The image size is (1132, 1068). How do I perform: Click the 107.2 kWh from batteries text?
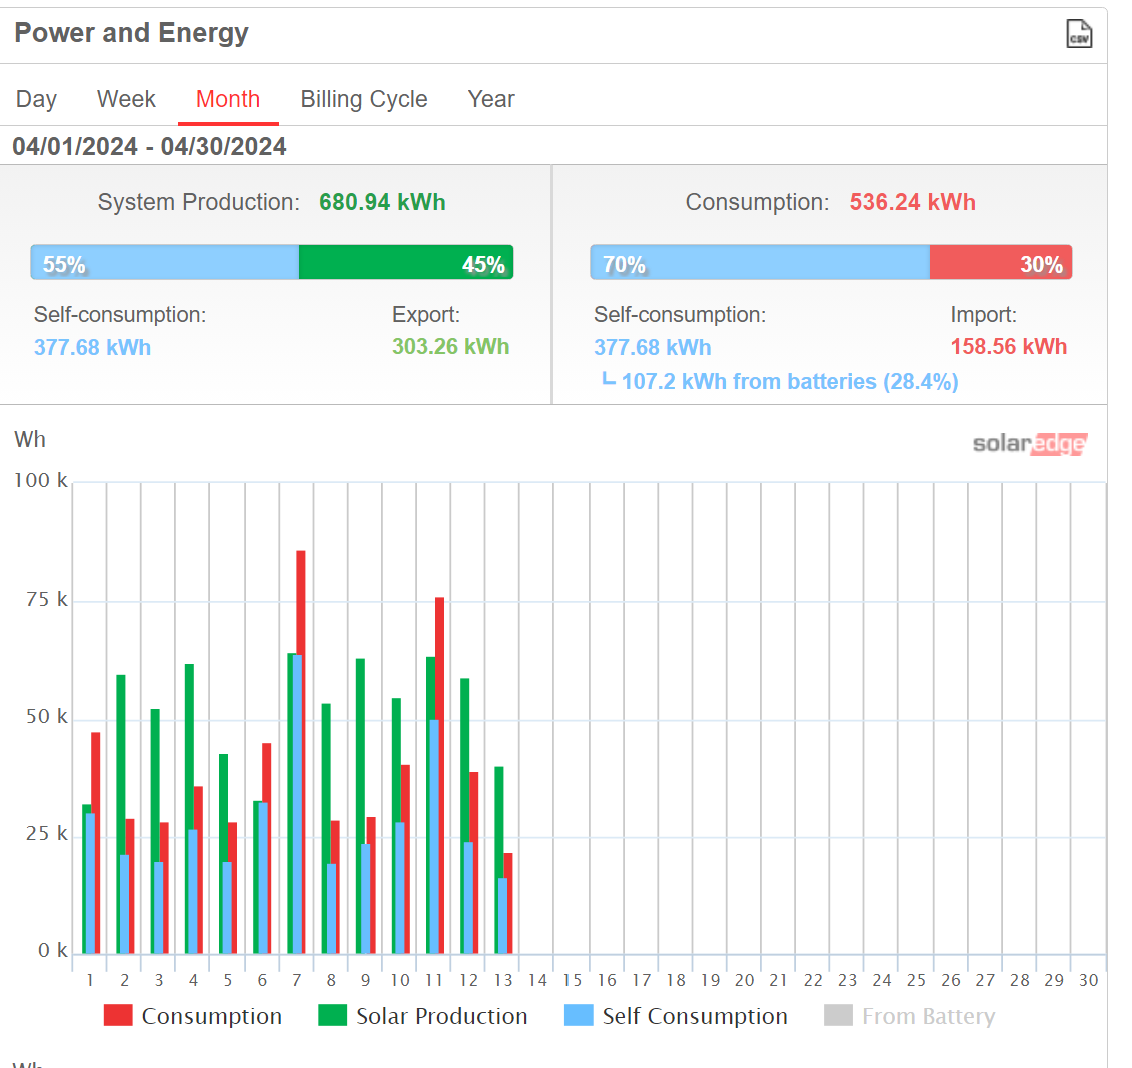pos(788,382)
